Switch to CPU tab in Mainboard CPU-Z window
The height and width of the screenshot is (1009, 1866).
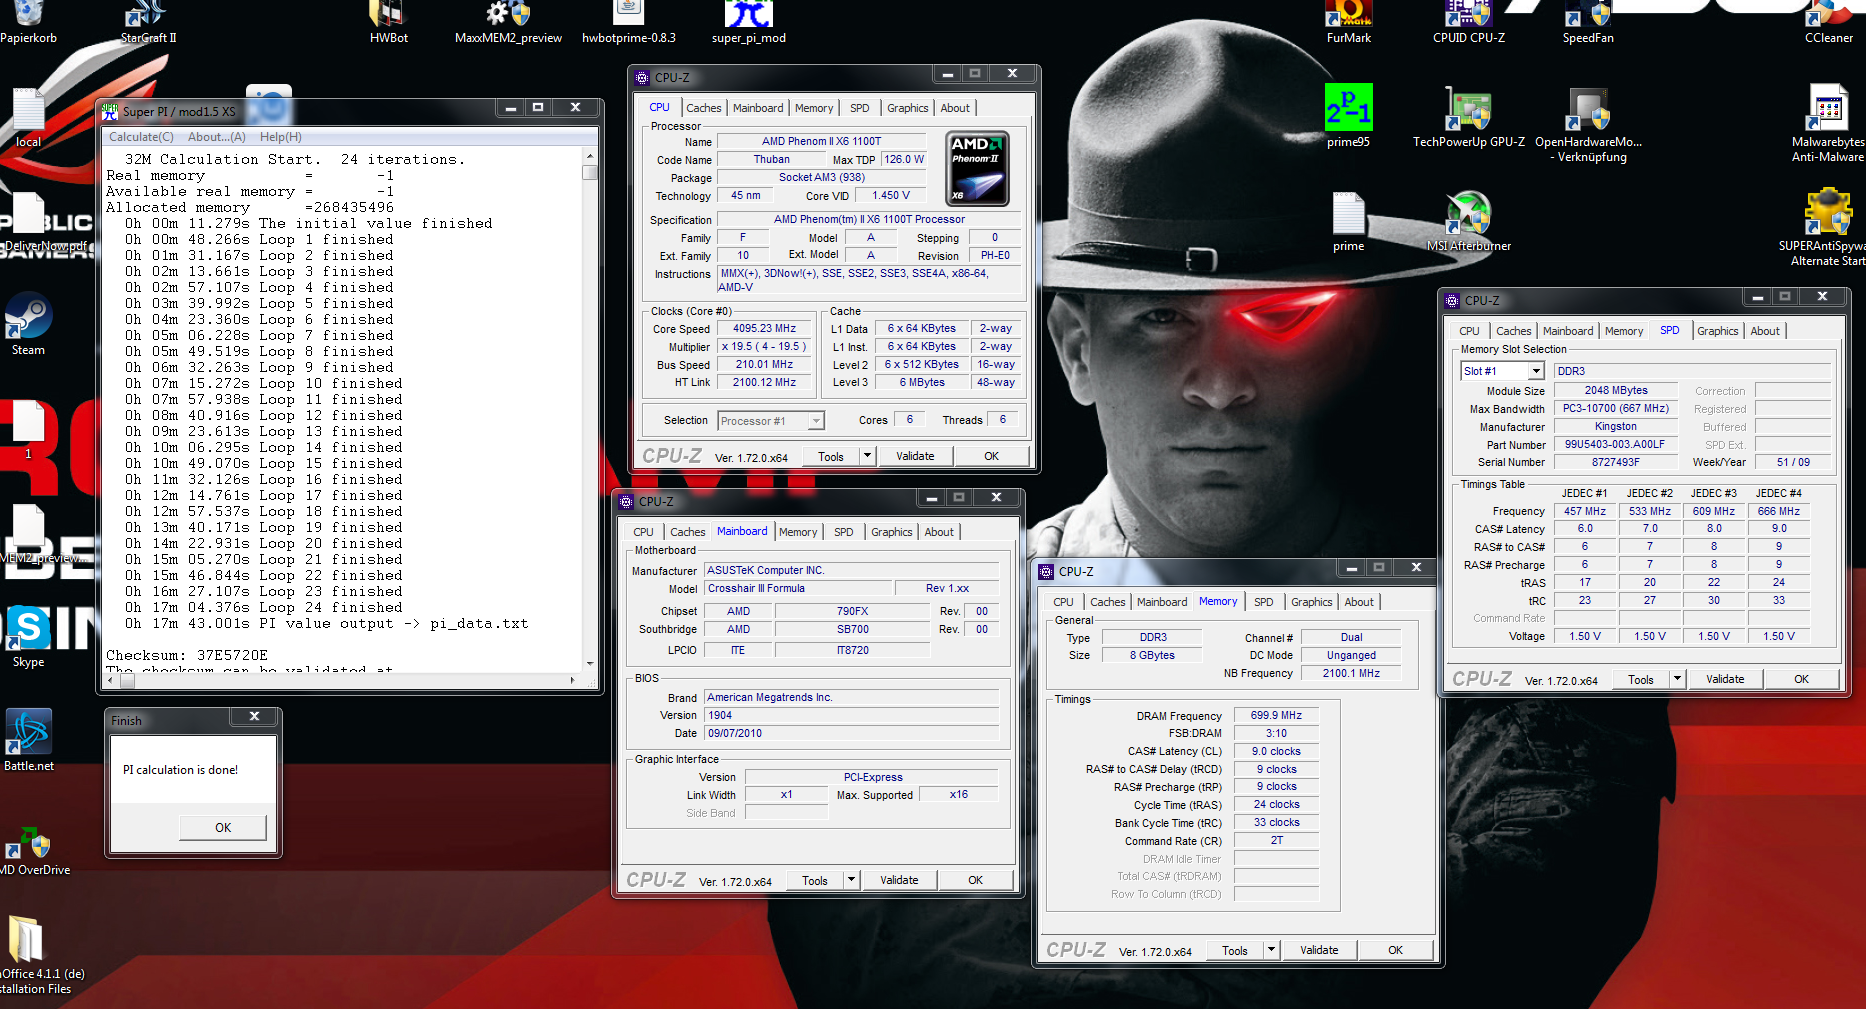(x=643, y=532)
